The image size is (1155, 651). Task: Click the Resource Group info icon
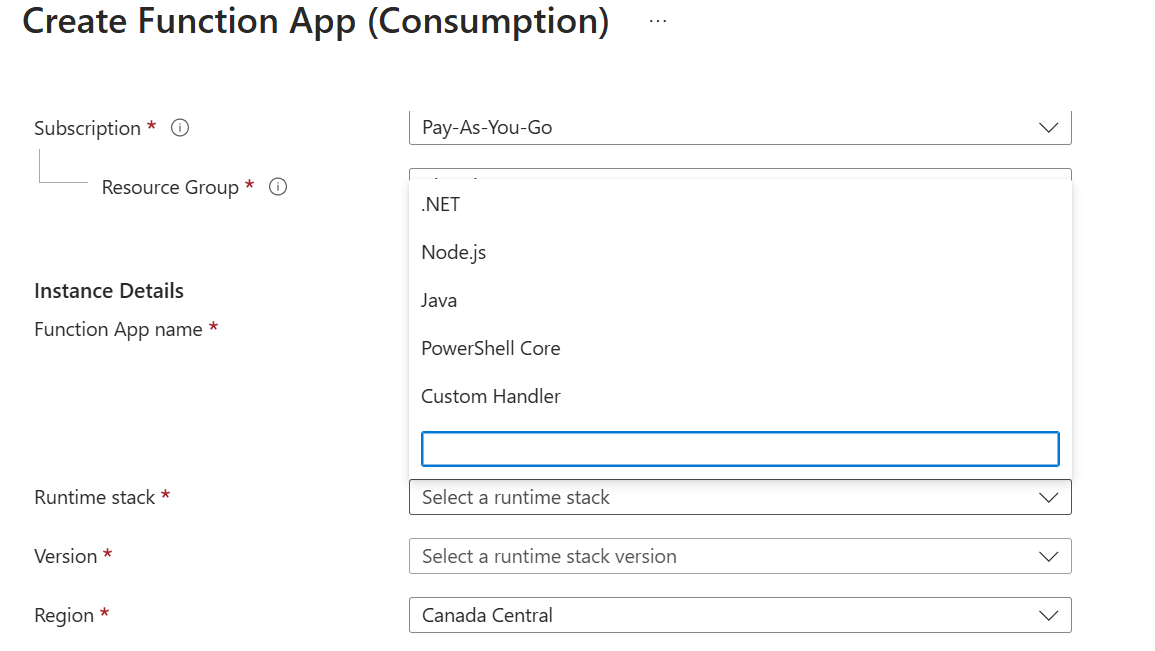[278, 186]
